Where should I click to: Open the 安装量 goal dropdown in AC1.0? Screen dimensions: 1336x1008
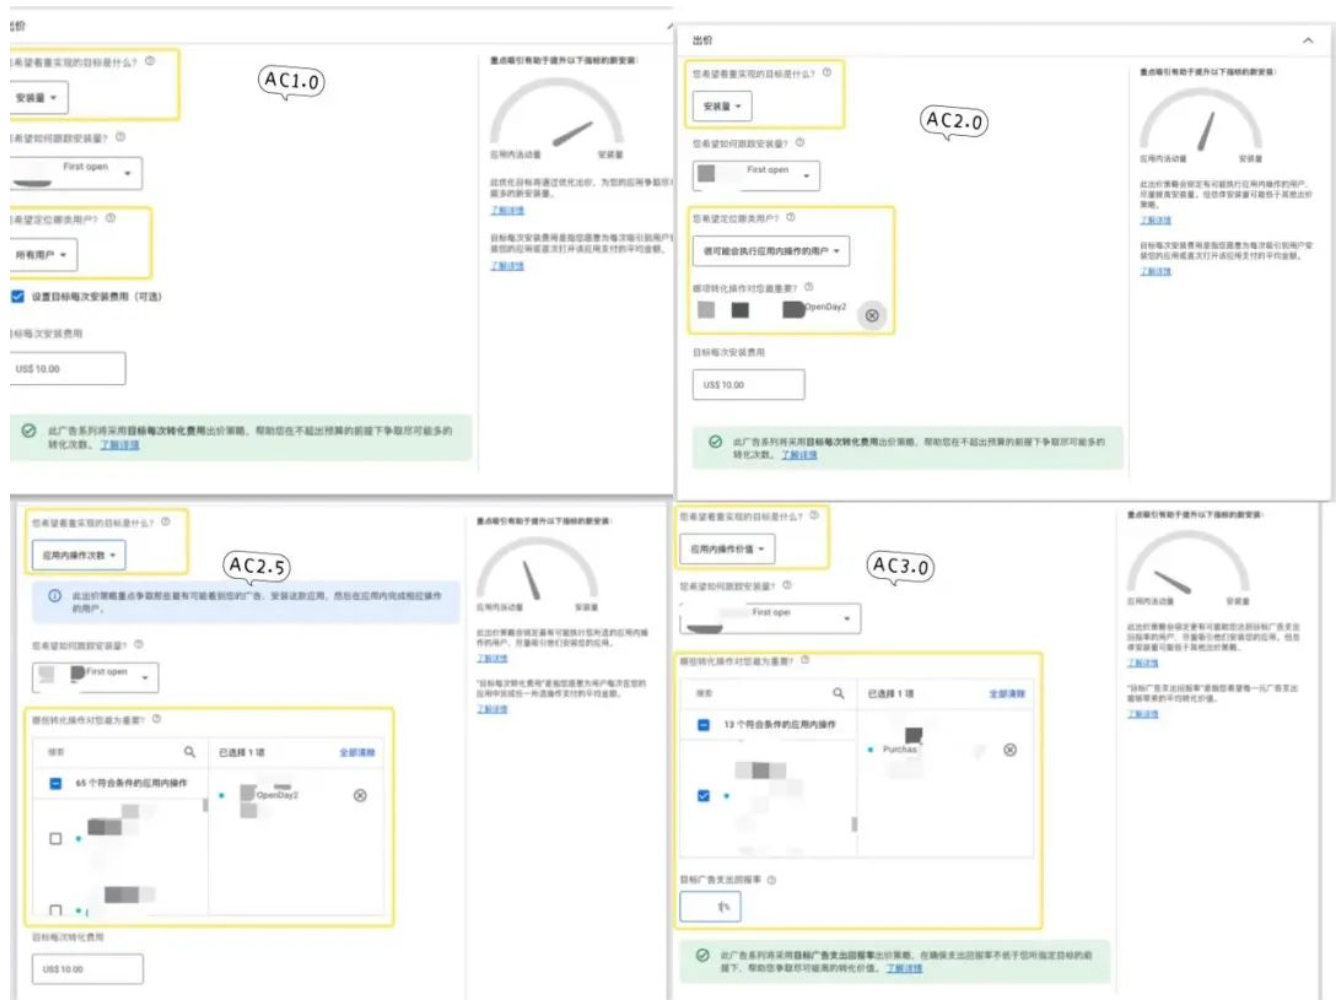[36, 98]
